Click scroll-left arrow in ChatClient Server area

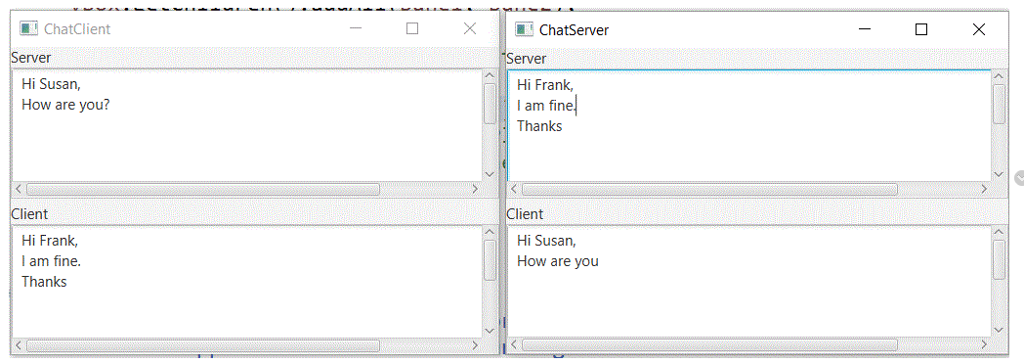coord(19,189)
